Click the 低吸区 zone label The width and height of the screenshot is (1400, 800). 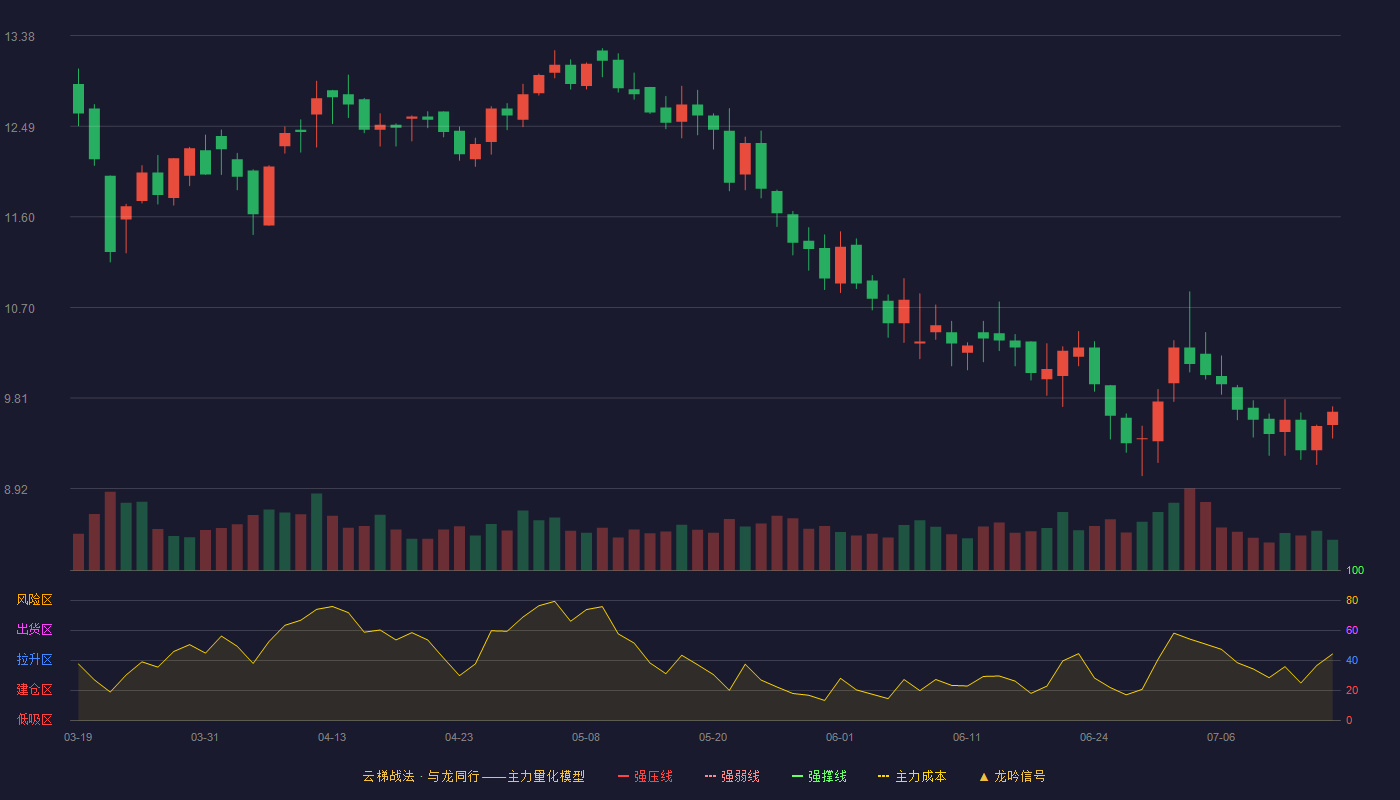coord(34,719)
